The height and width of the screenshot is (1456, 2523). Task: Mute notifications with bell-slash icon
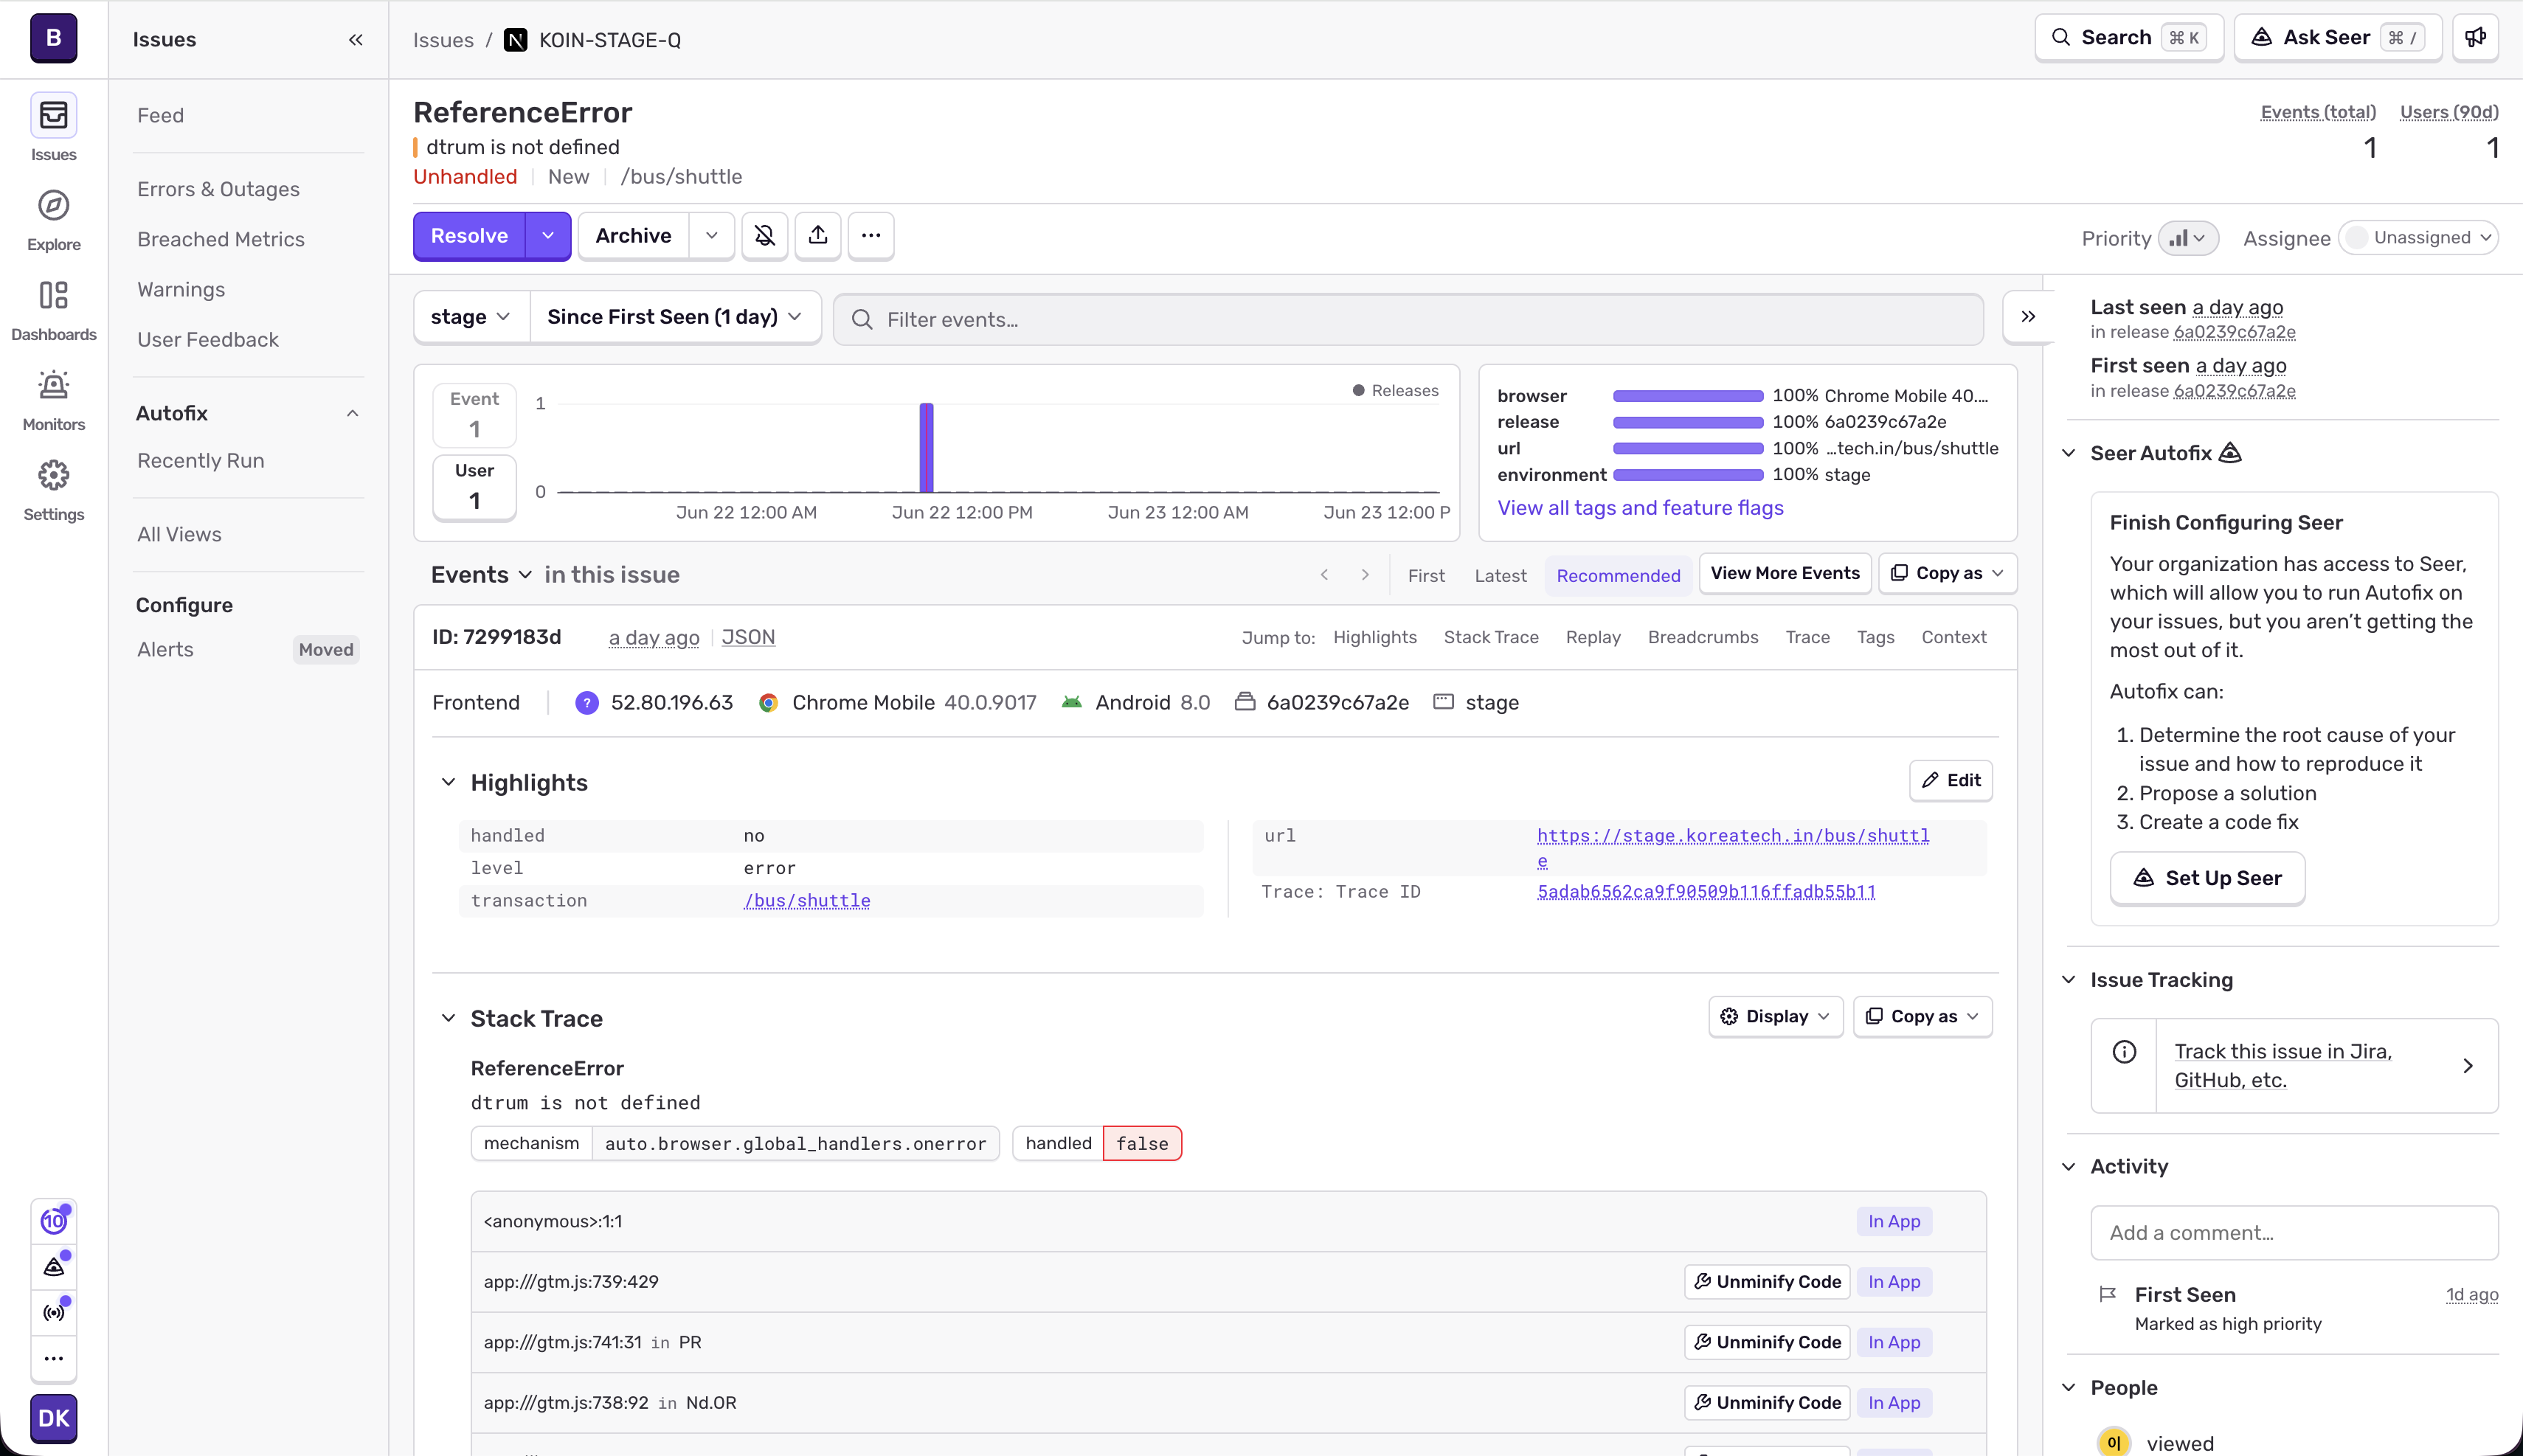click(765, 236)
